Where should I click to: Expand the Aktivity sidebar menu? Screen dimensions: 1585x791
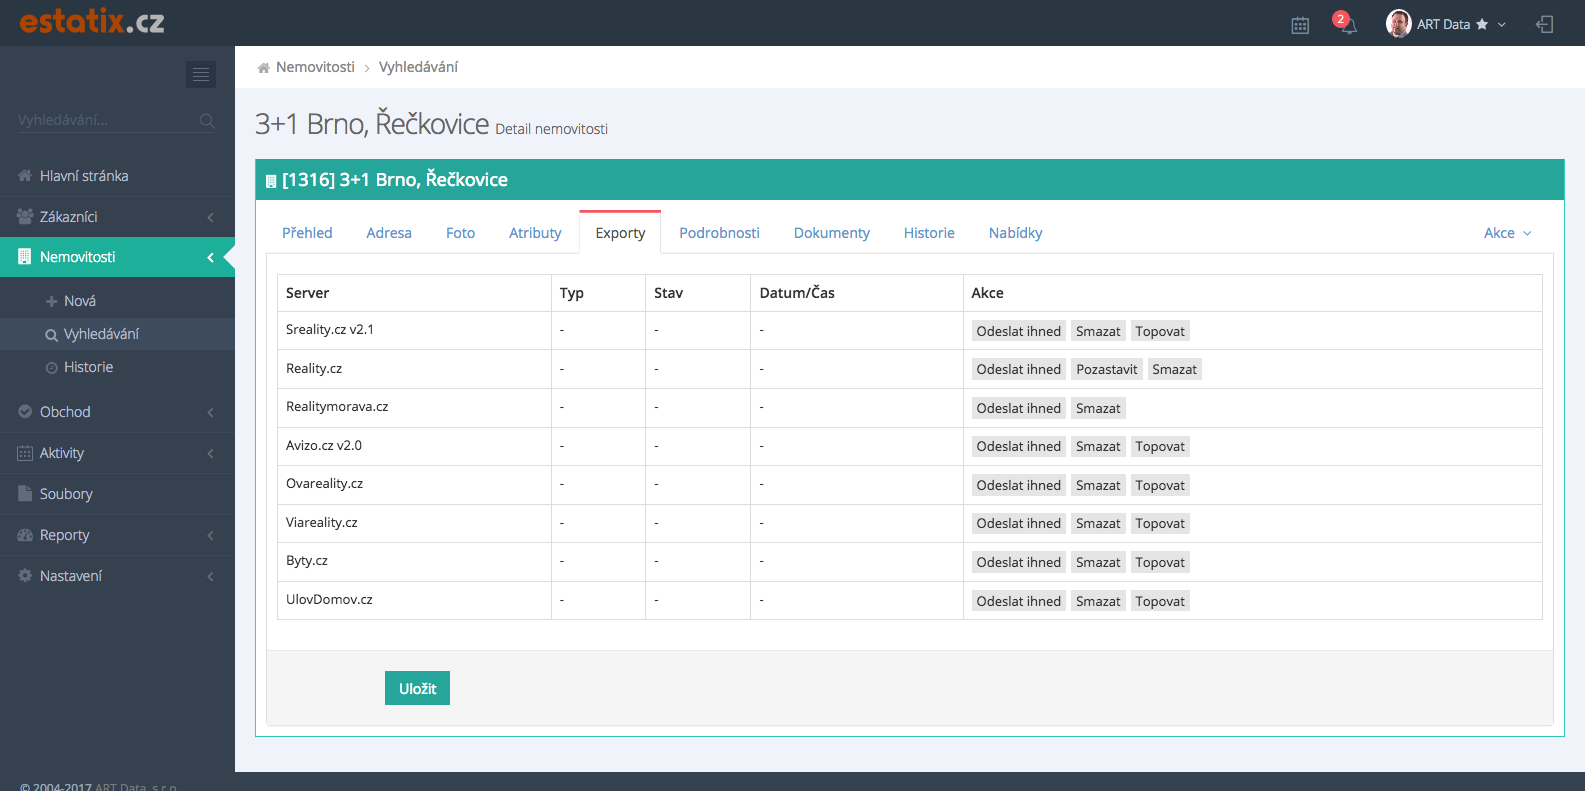point(117,453)
